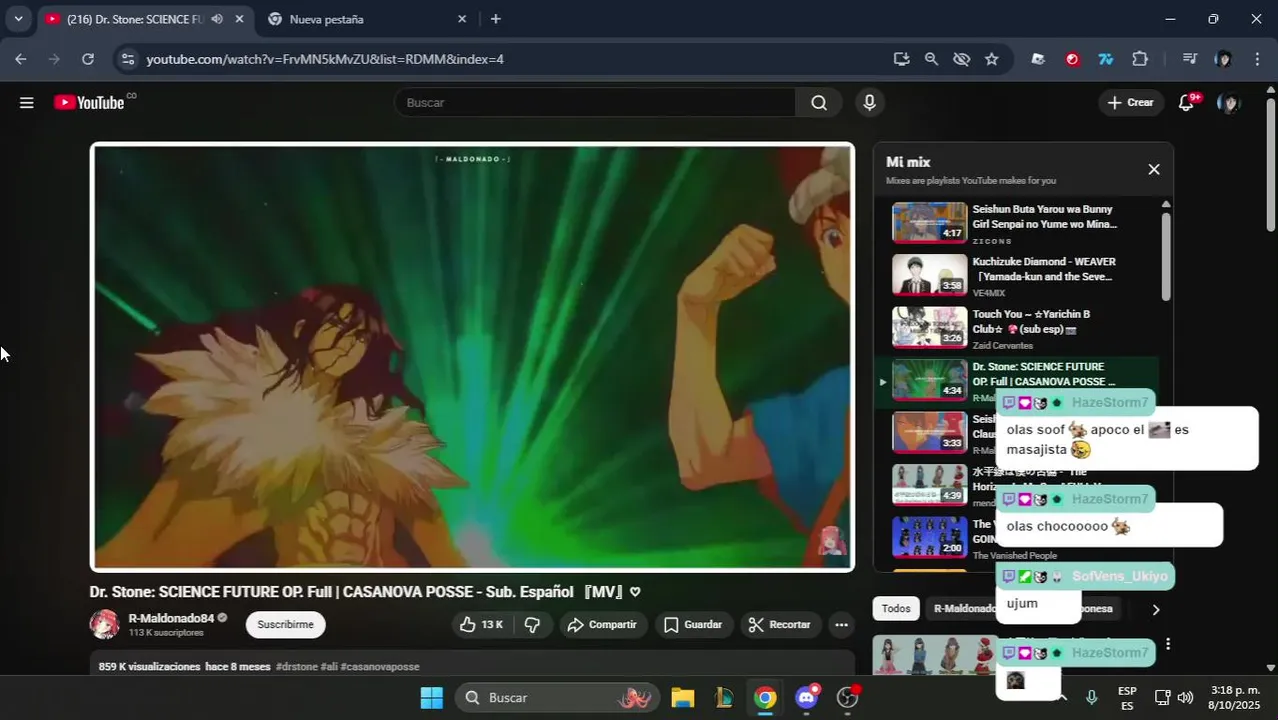This screenshot has width=1278, height=720.
Task: Click the taskbar Buscar search box
Action: [557, 698]
